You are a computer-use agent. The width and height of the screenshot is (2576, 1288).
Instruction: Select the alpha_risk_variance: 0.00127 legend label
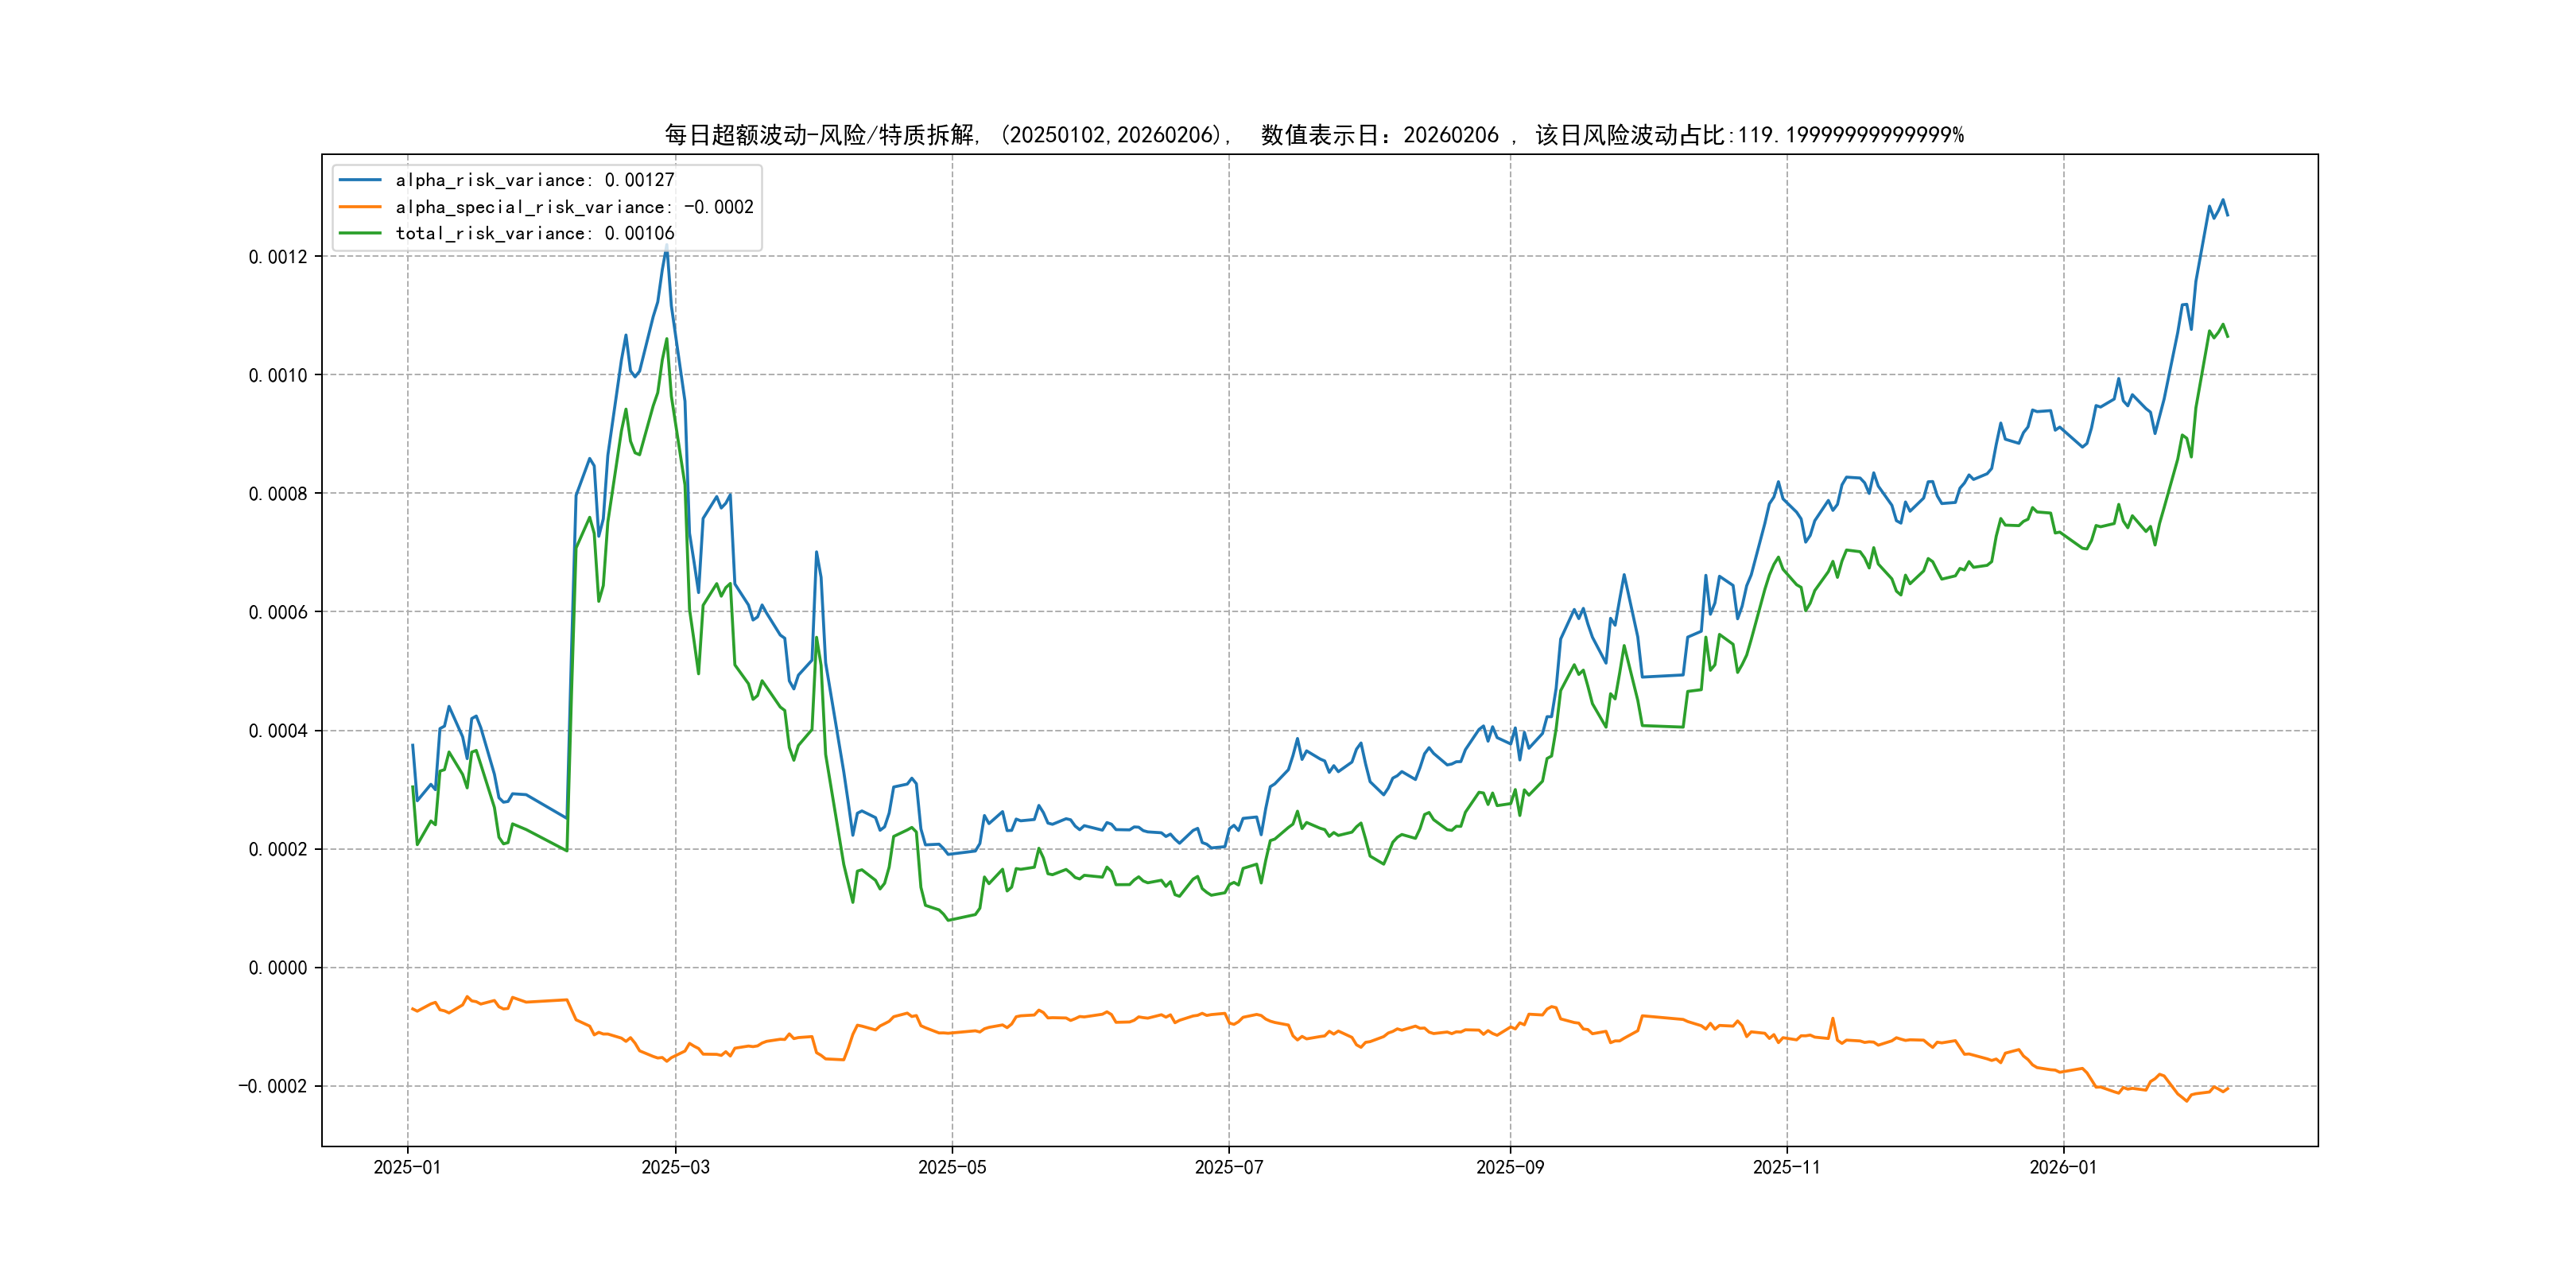click(535, 180)
